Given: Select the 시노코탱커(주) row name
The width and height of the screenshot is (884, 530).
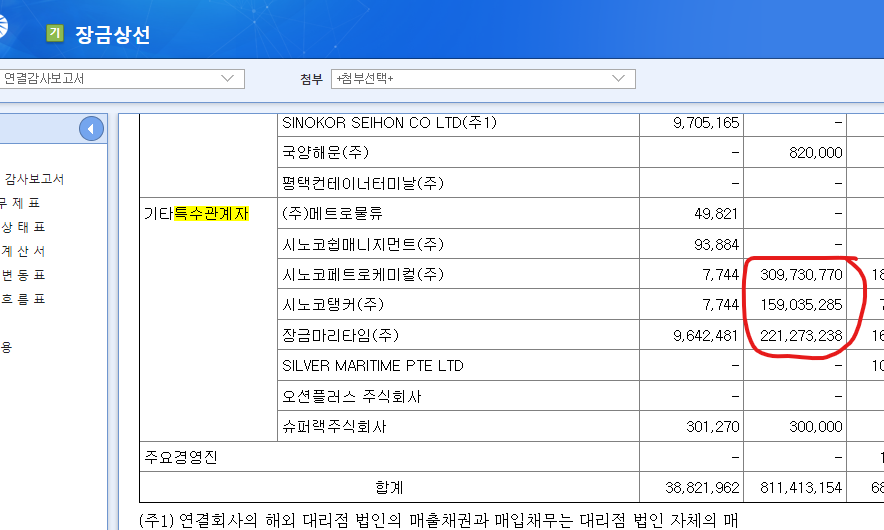Looking at the screenshot, I should coord(333,304).
